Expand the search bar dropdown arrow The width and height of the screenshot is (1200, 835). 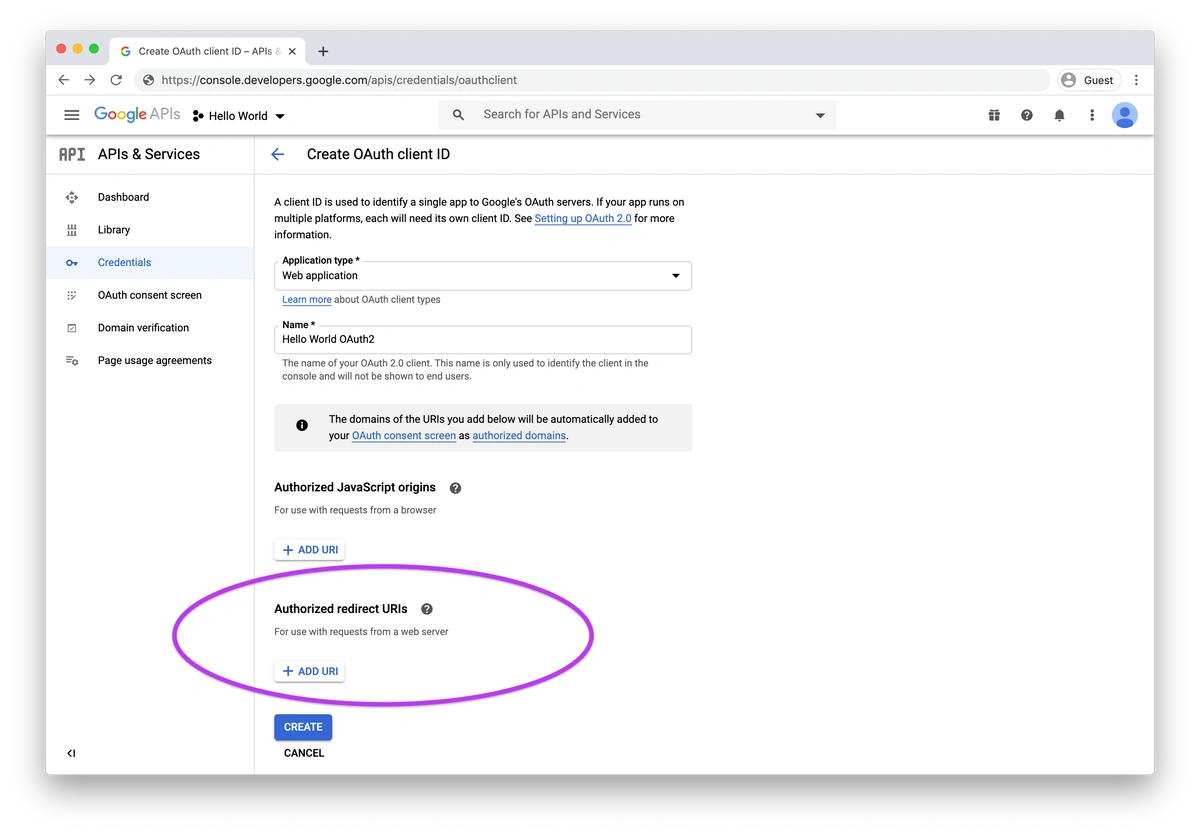[x=819, y=114]
